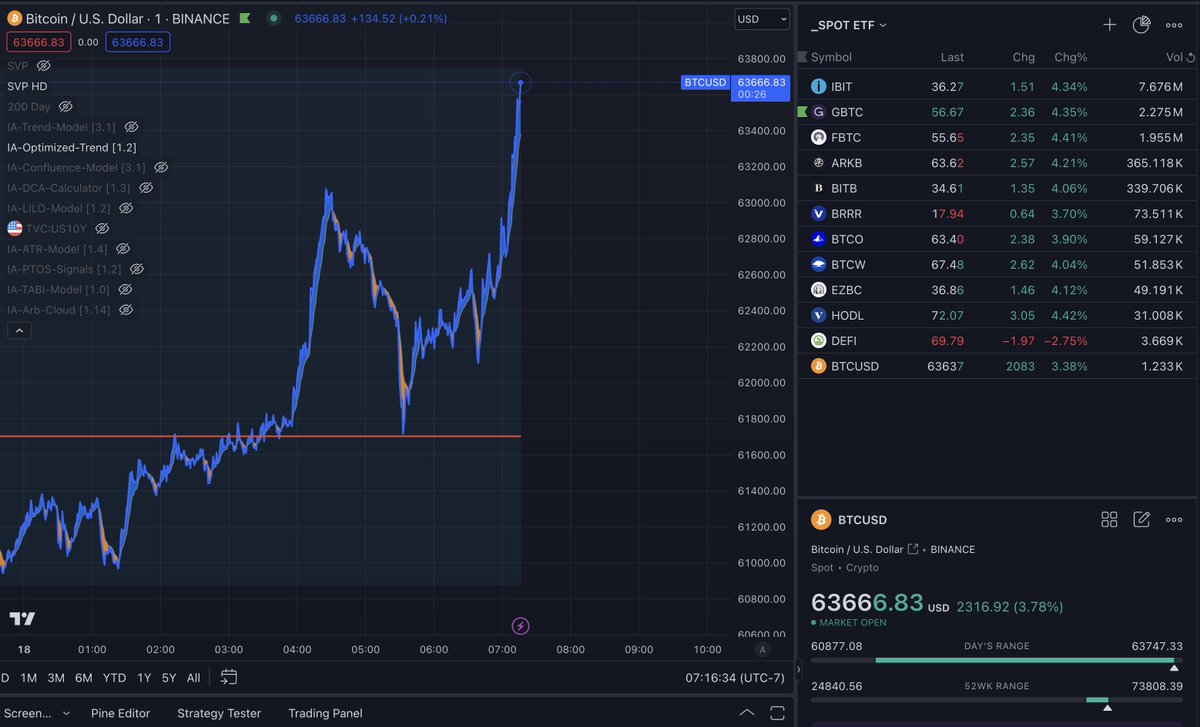Toggle visibility of SVP indicator
The height and width of the screenshot is (727, 1200).
pos(43,65)
